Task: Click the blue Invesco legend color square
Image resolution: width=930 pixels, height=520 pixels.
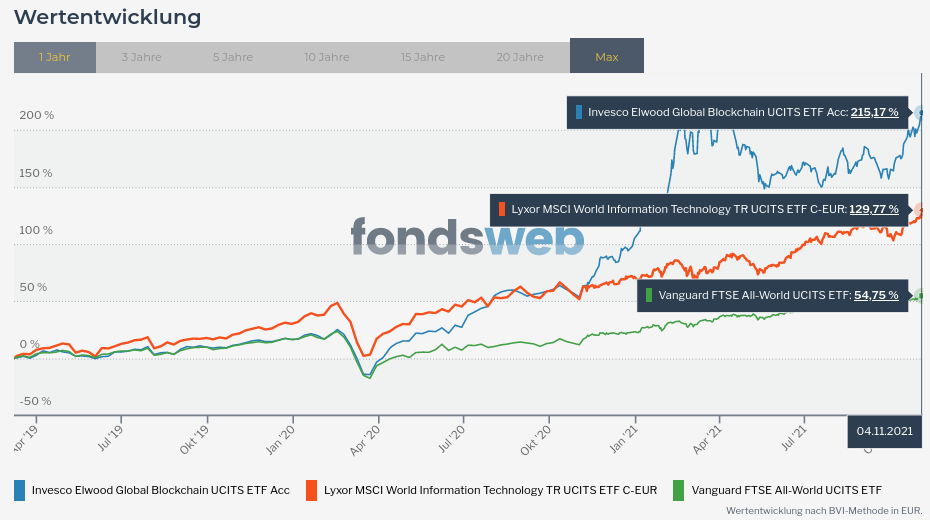Action: click(20, 490)
